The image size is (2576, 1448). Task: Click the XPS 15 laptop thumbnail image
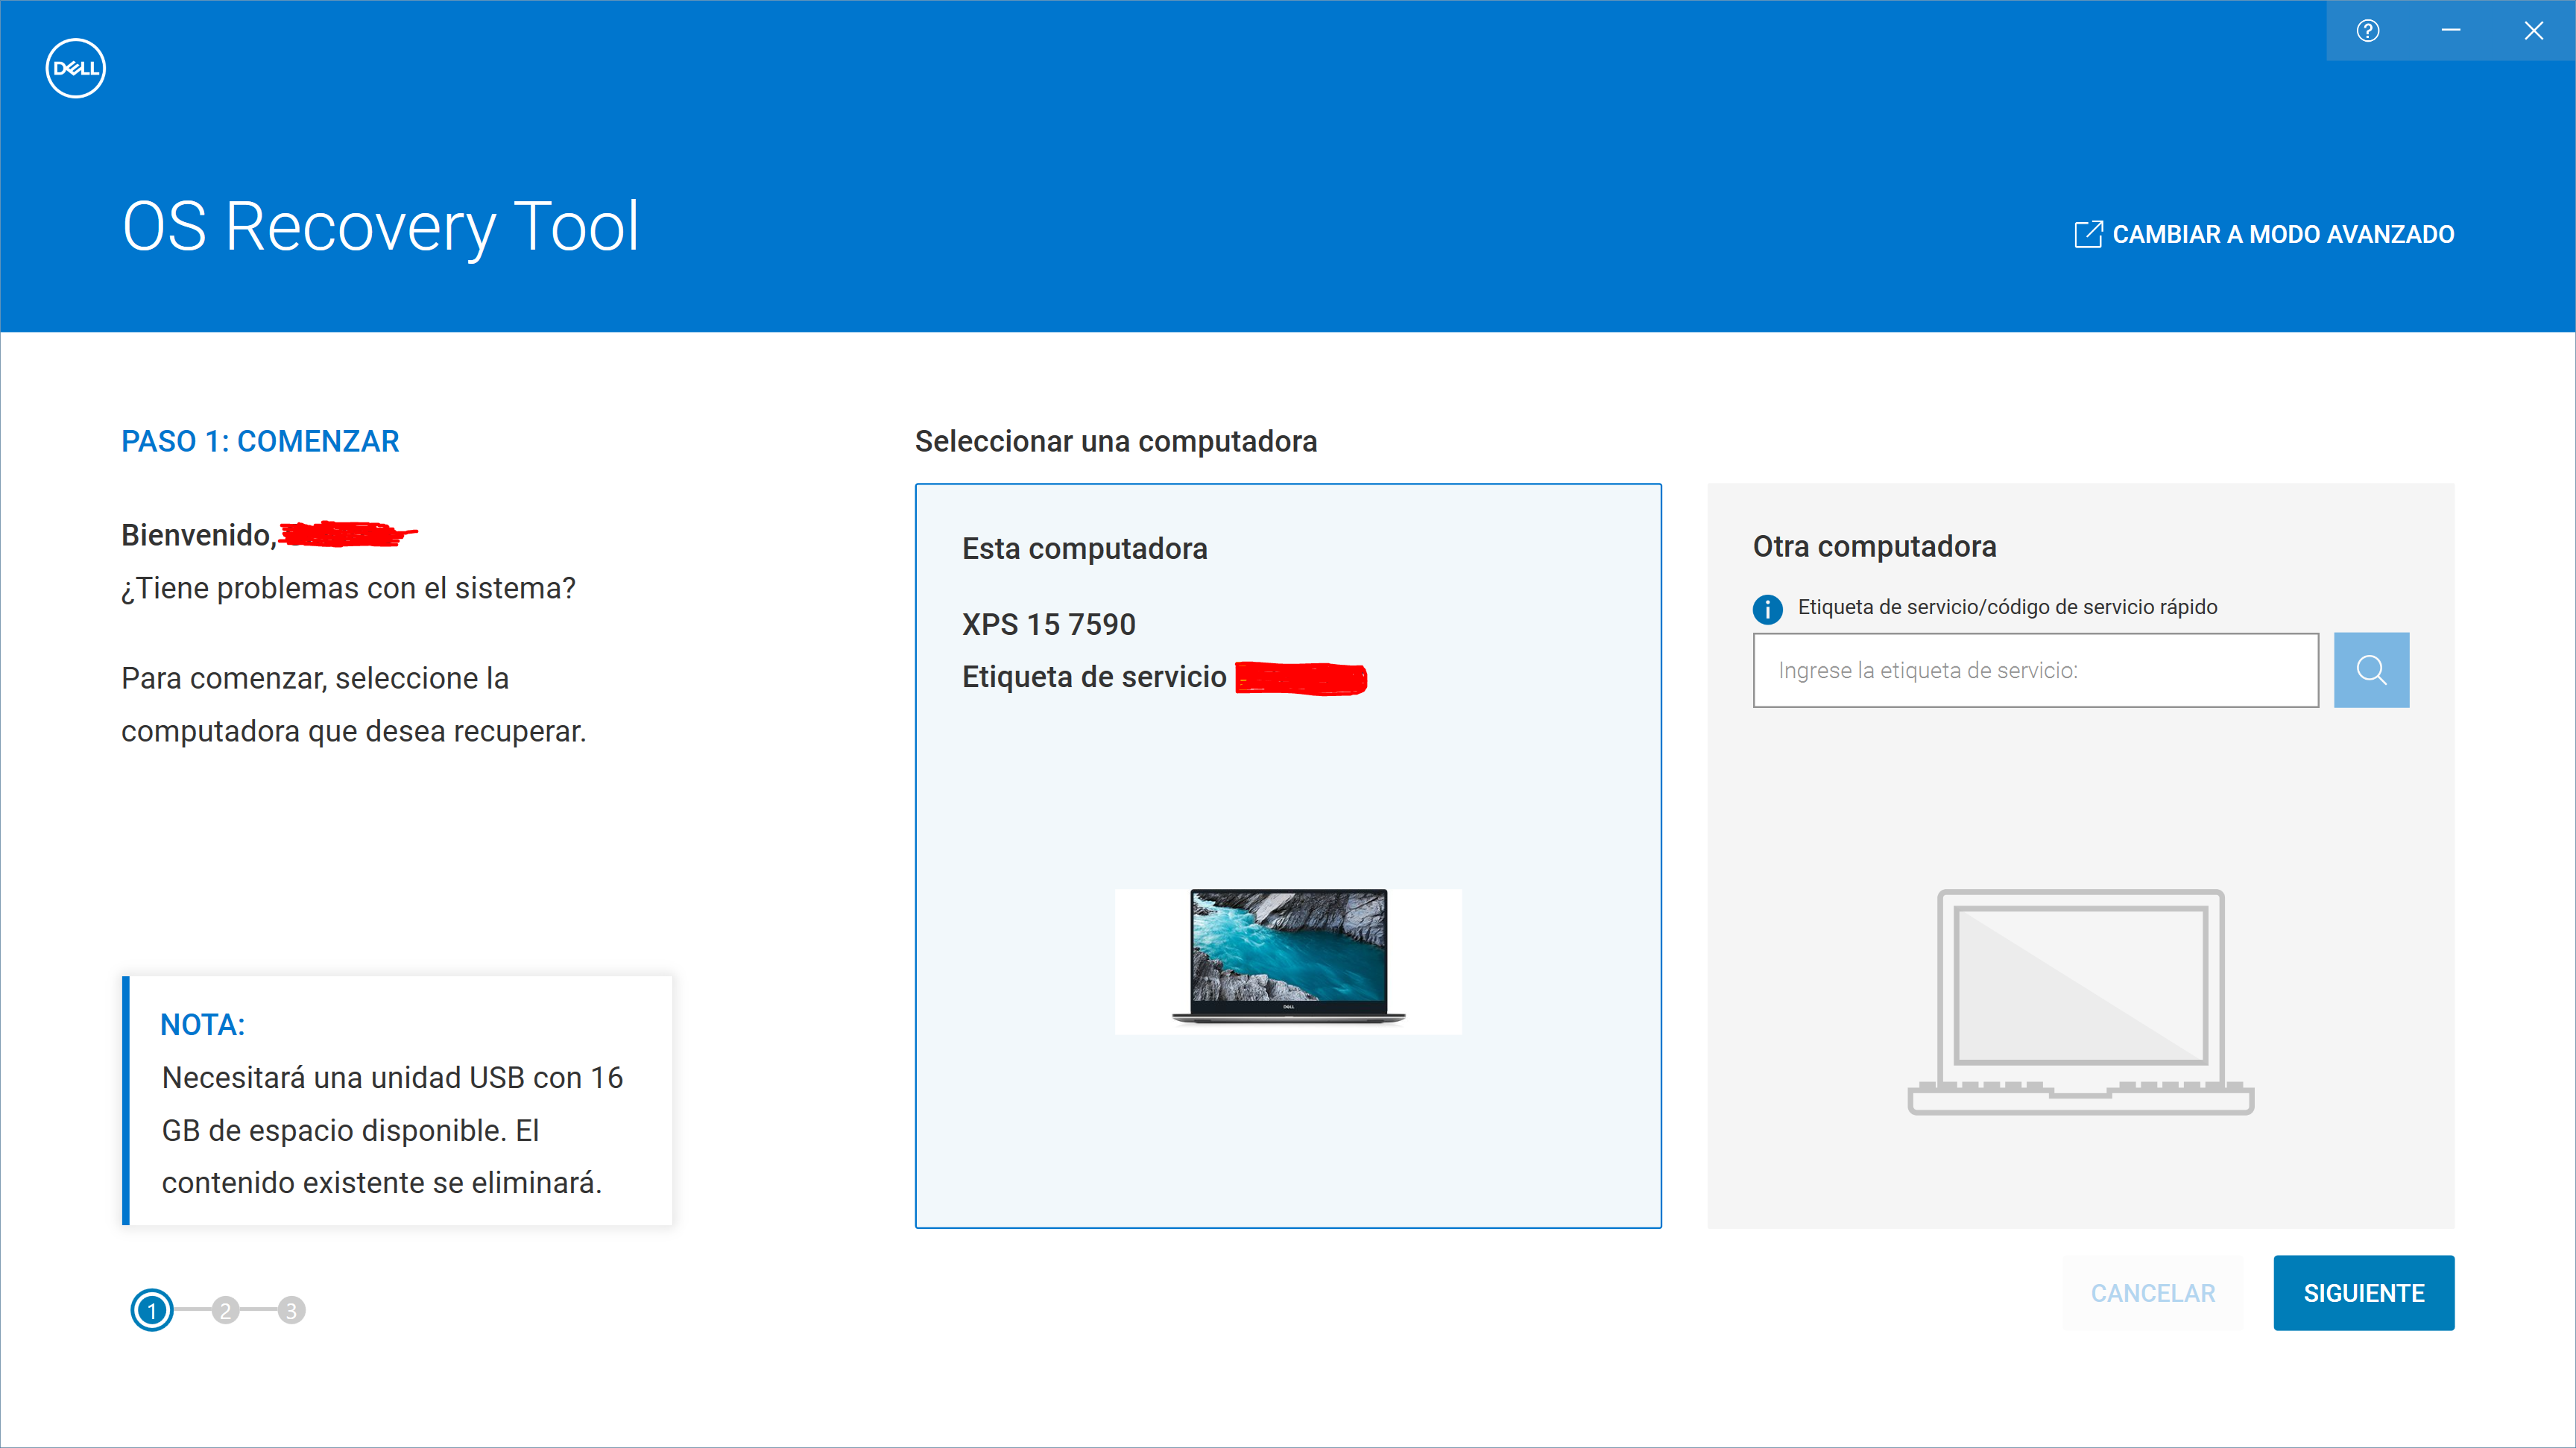click(1288, 960)
